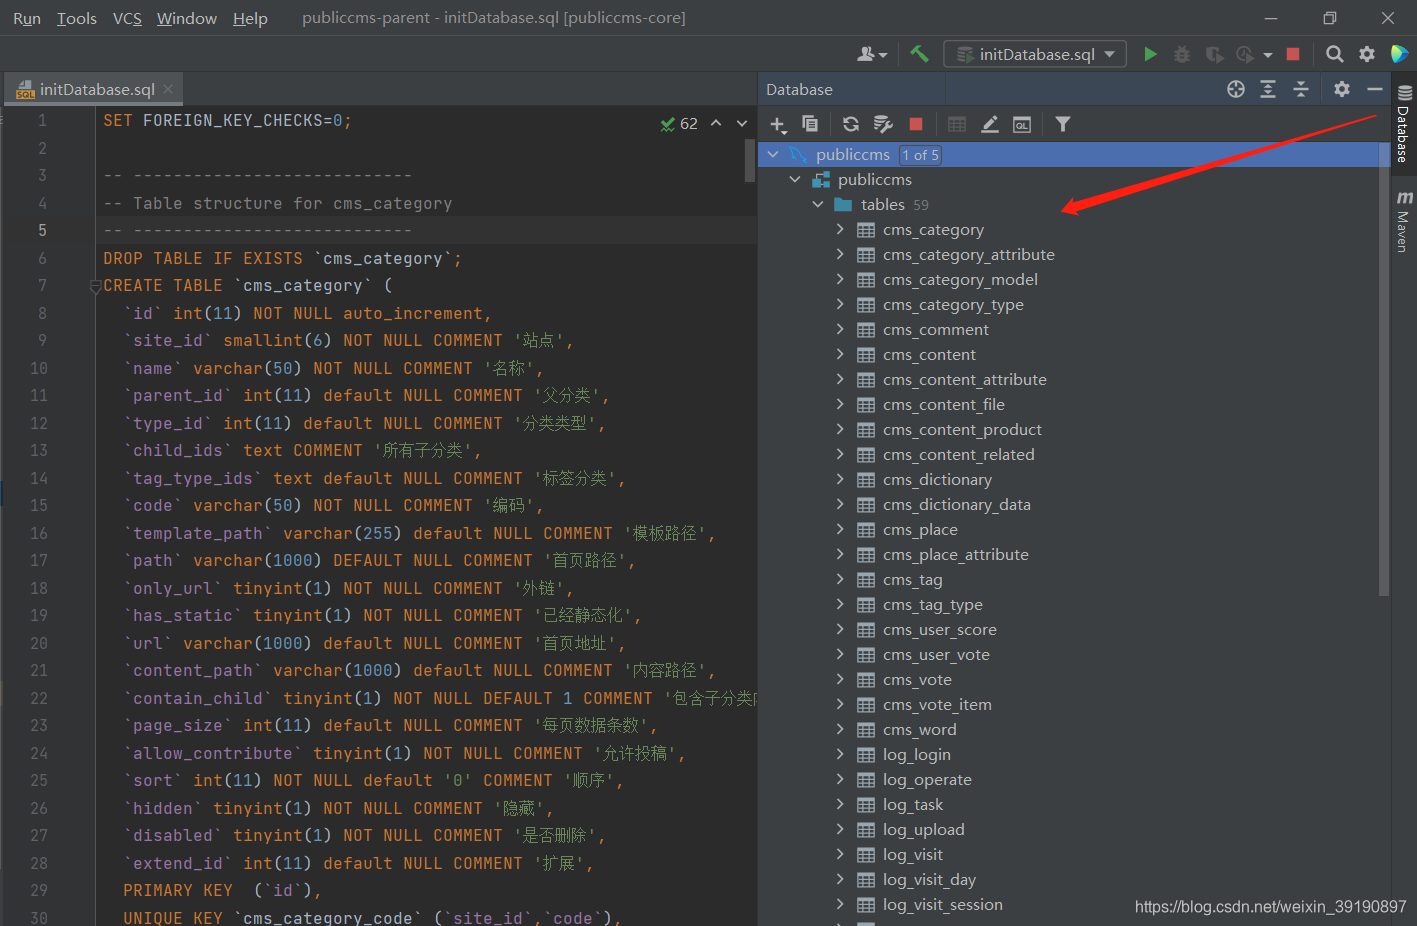Click Edit Source pencil icon
This screenshot has width=1417, height=926.
(990, 124)
